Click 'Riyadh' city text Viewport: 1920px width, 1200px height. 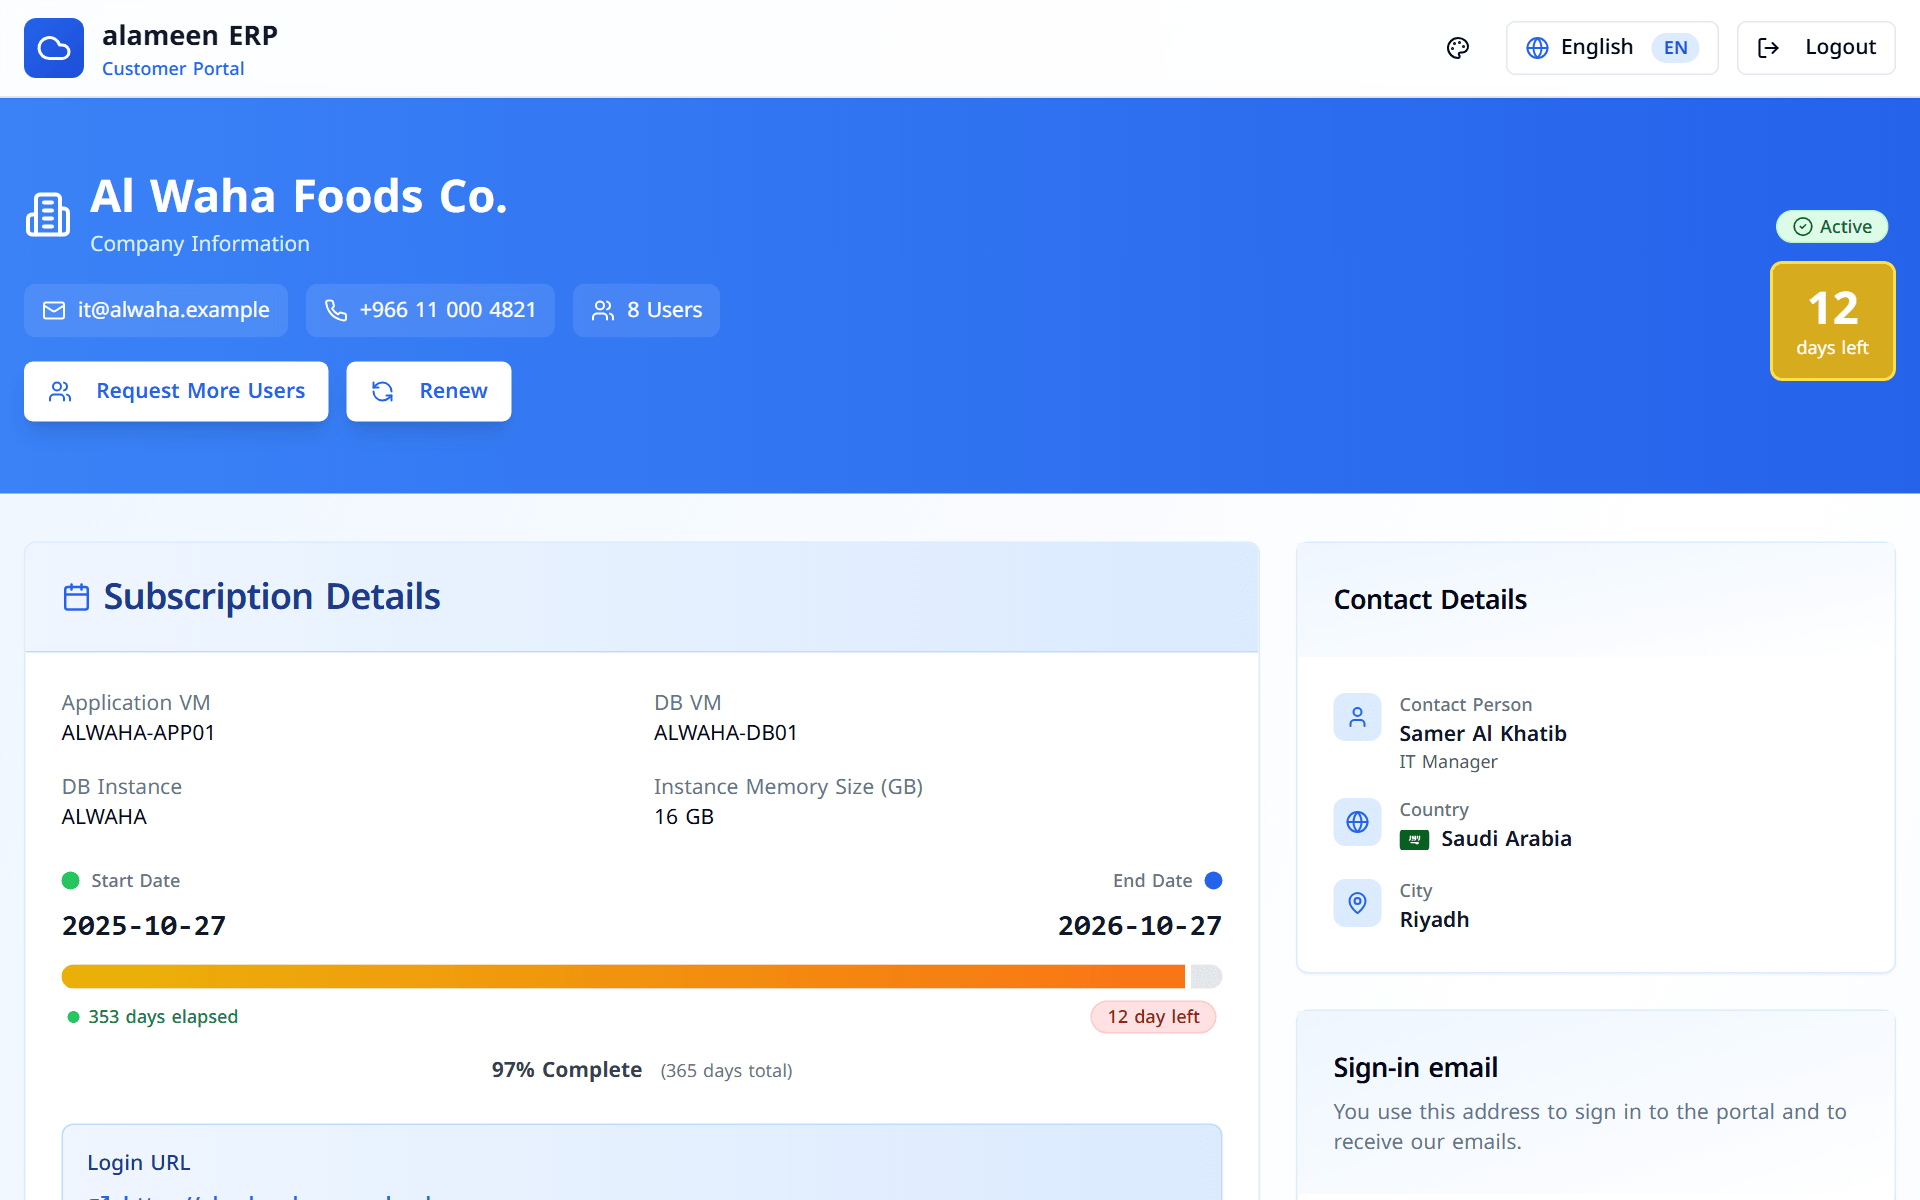click(x=1434, y=920)
